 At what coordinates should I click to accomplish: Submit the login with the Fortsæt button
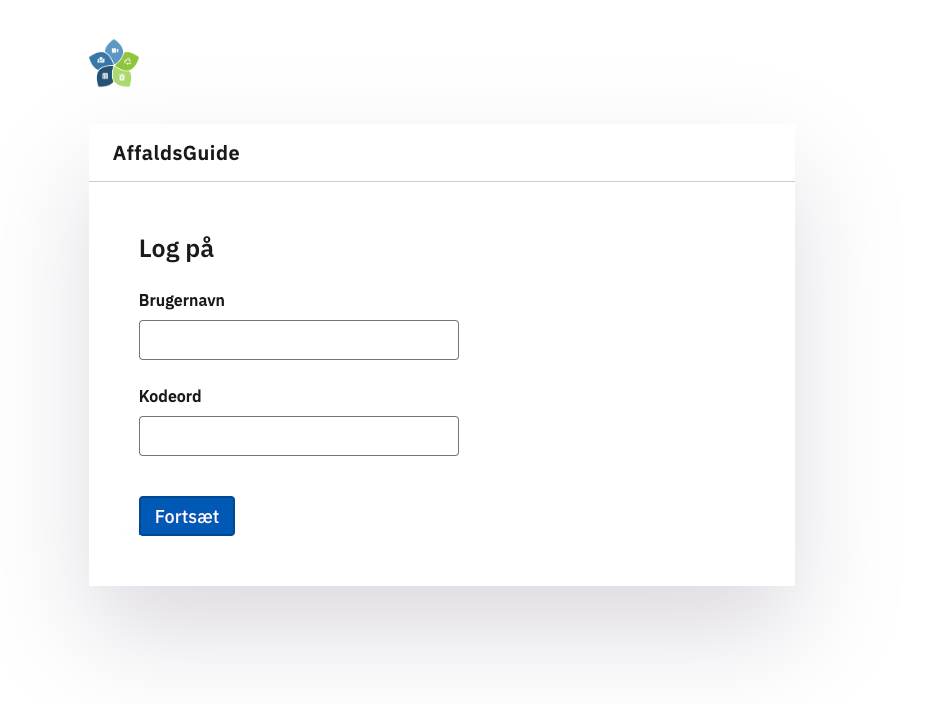pyautogui.click(x=187, y=516)
